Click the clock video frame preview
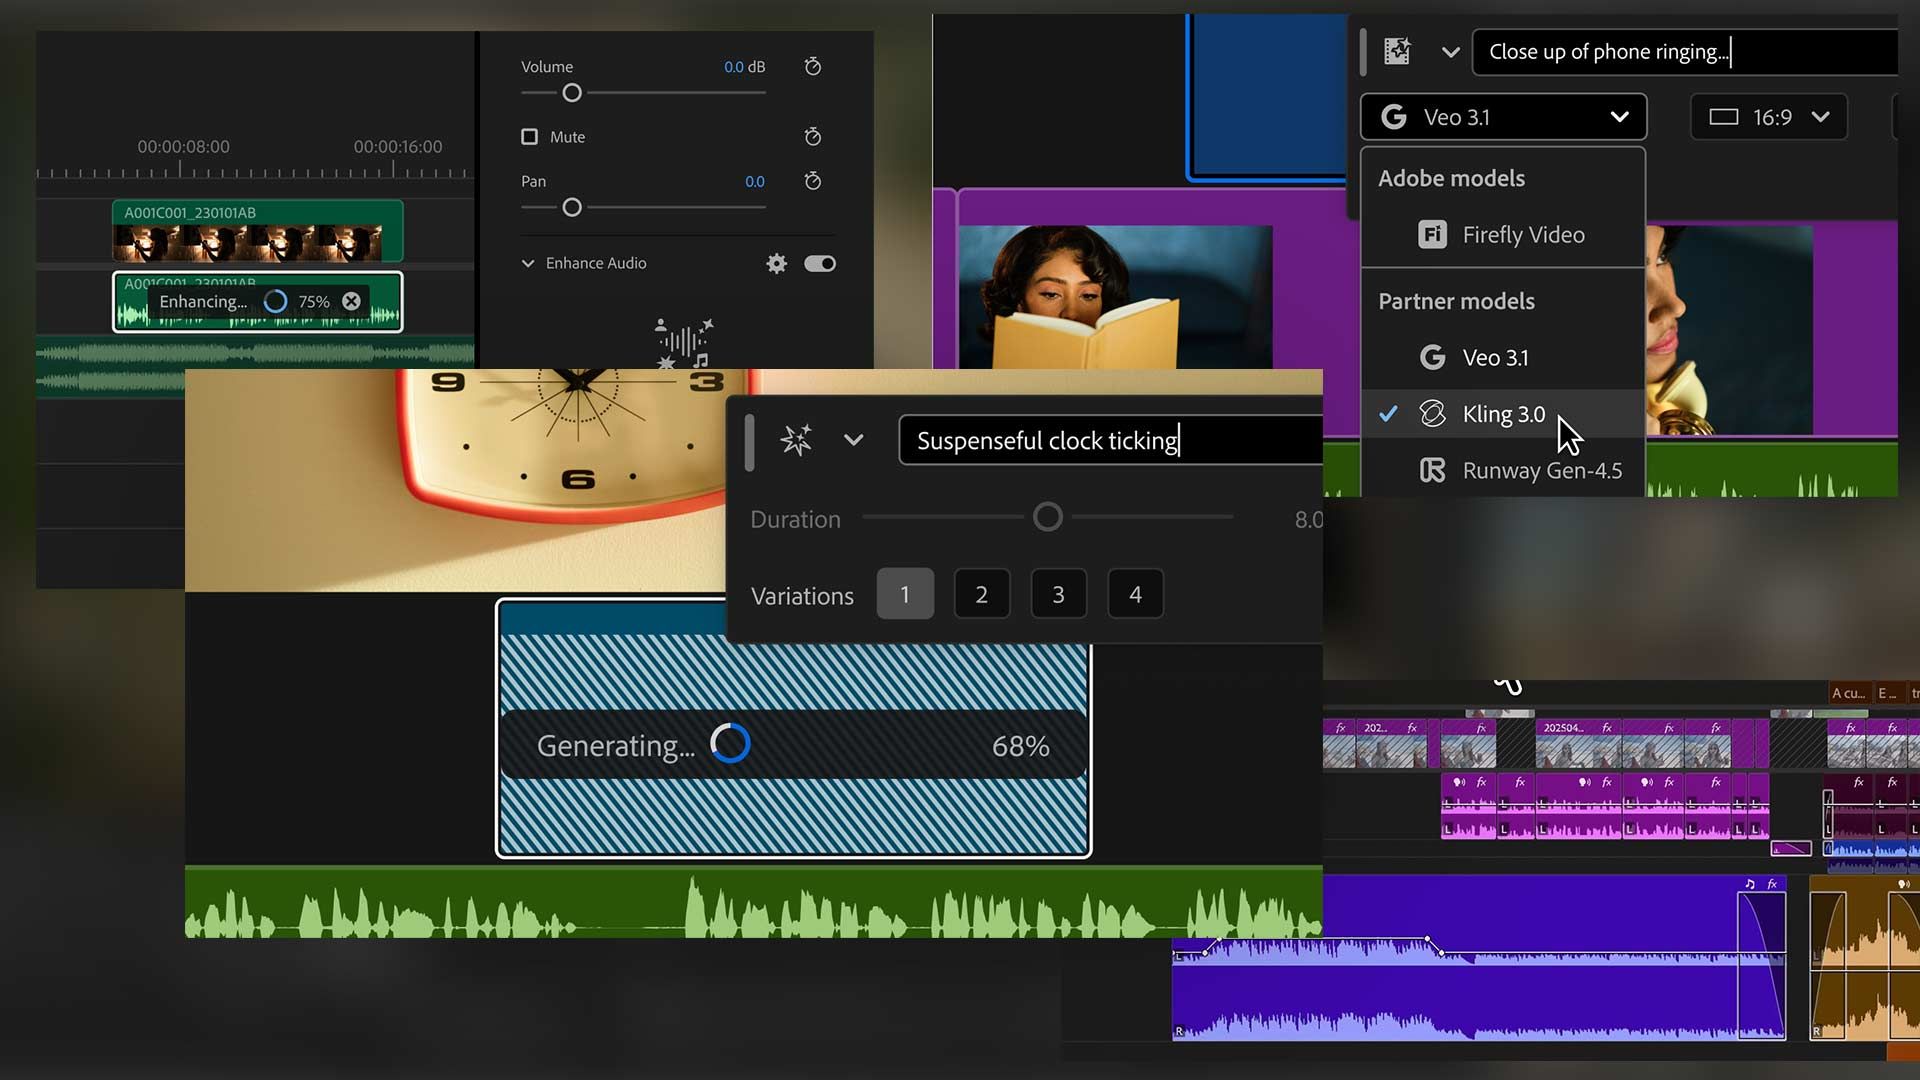This screenshot has width=1920, height=1080. click(x=455, y=480)
